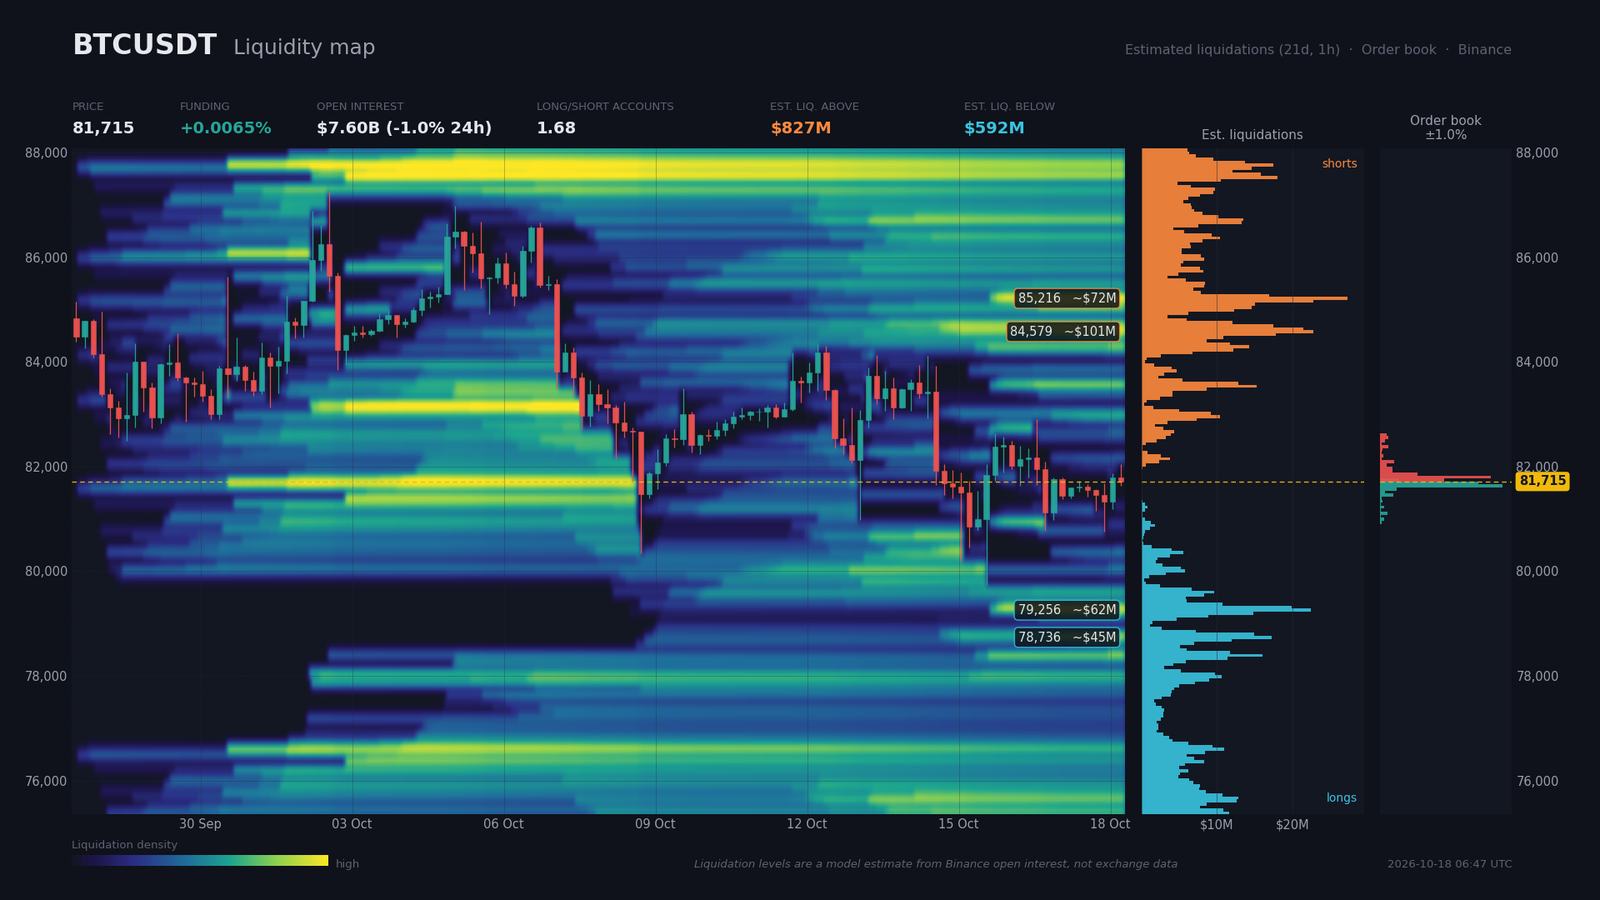1600x900 pixels.
Task: Click the 03 Oct date axis label
Action: (x=352, y=824)
